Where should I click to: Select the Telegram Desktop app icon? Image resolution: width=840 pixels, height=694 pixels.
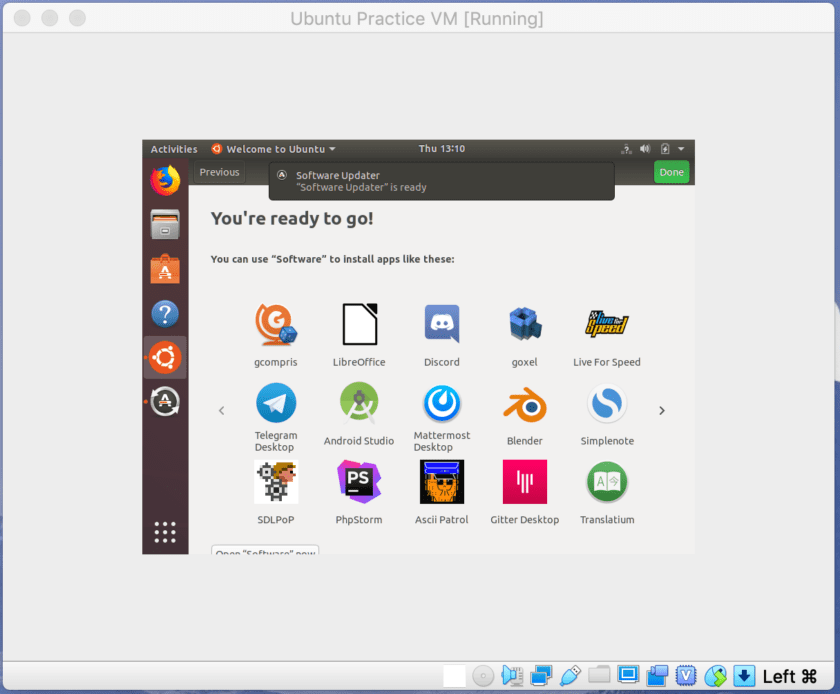point(276,403)
